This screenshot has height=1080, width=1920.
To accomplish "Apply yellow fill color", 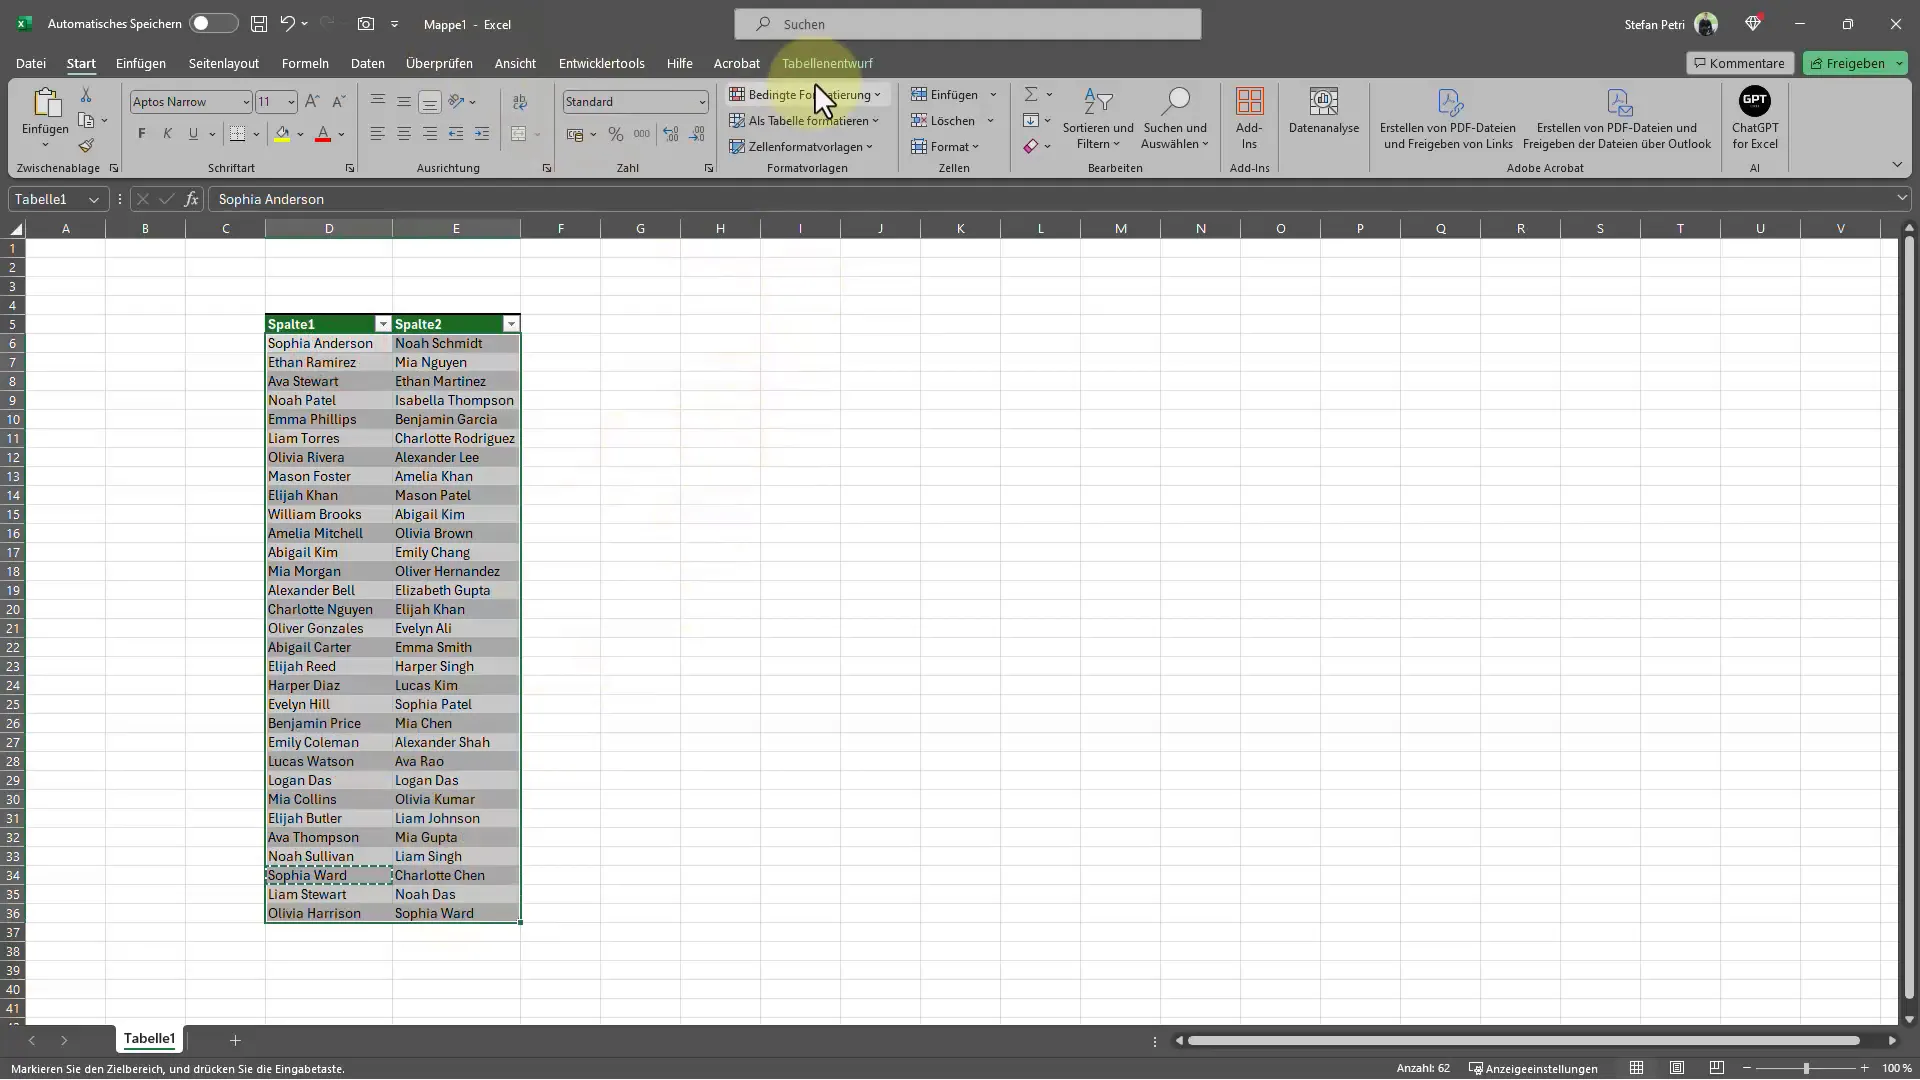I will coord(282,134).
